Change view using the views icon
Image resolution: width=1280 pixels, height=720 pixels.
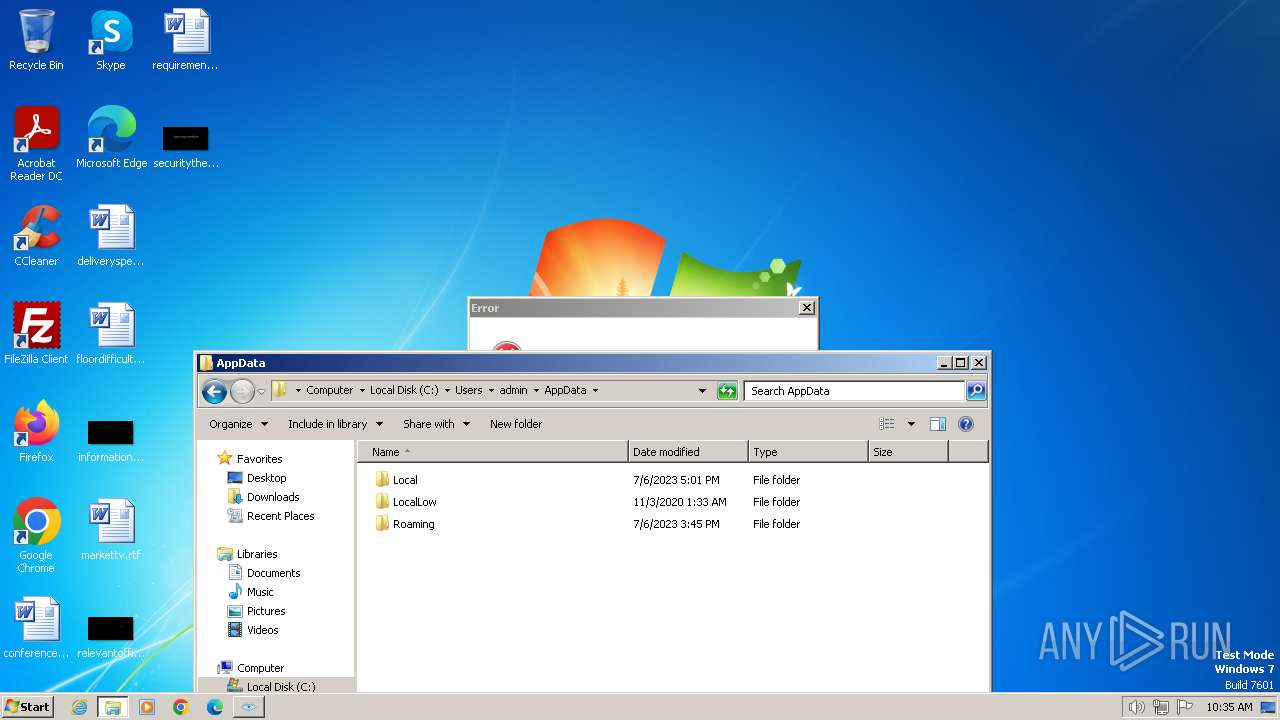click(x=887, y=424)
